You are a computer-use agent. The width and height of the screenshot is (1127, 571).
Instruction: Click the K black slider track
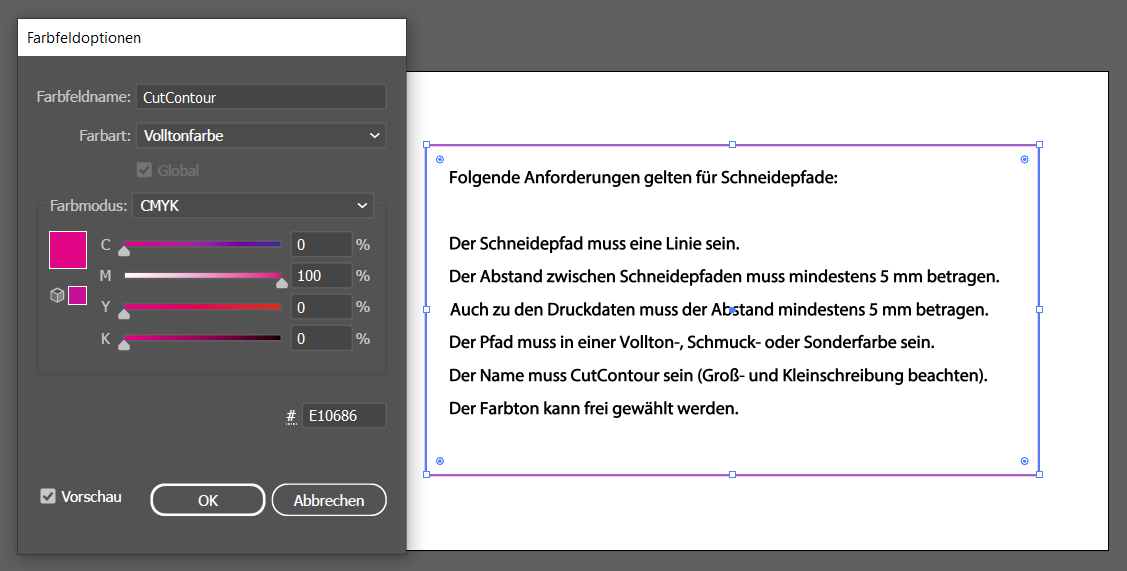203,338
